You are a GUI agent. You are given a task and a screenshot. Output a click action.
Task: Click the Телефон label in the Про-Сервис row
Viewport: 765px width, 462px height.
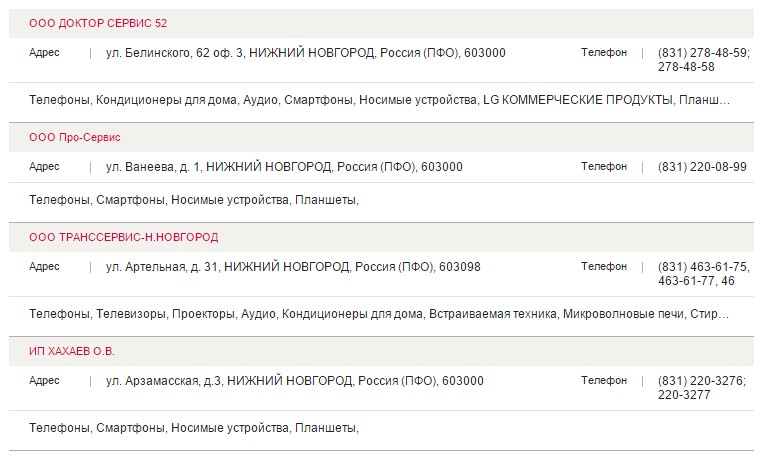tap(604, 167)
